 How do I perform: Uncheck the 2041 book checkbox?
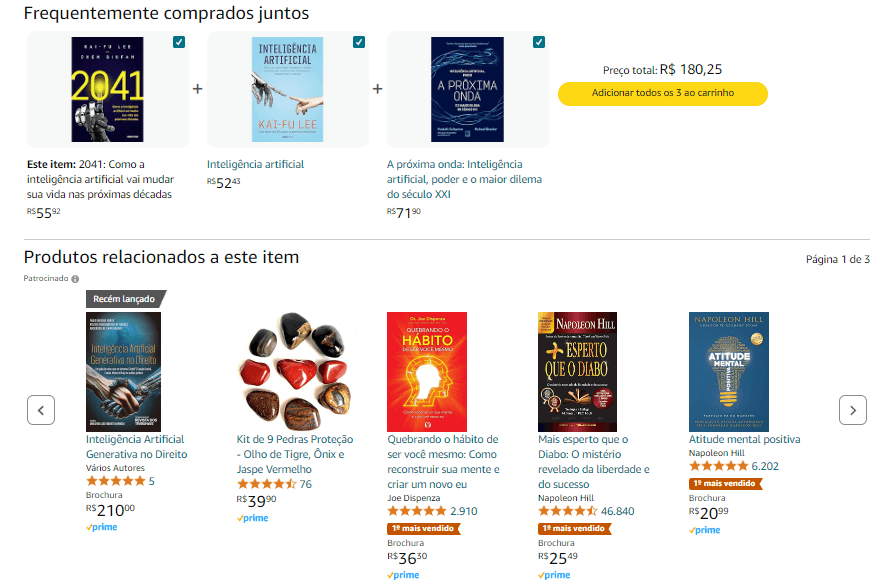(178, 42)
